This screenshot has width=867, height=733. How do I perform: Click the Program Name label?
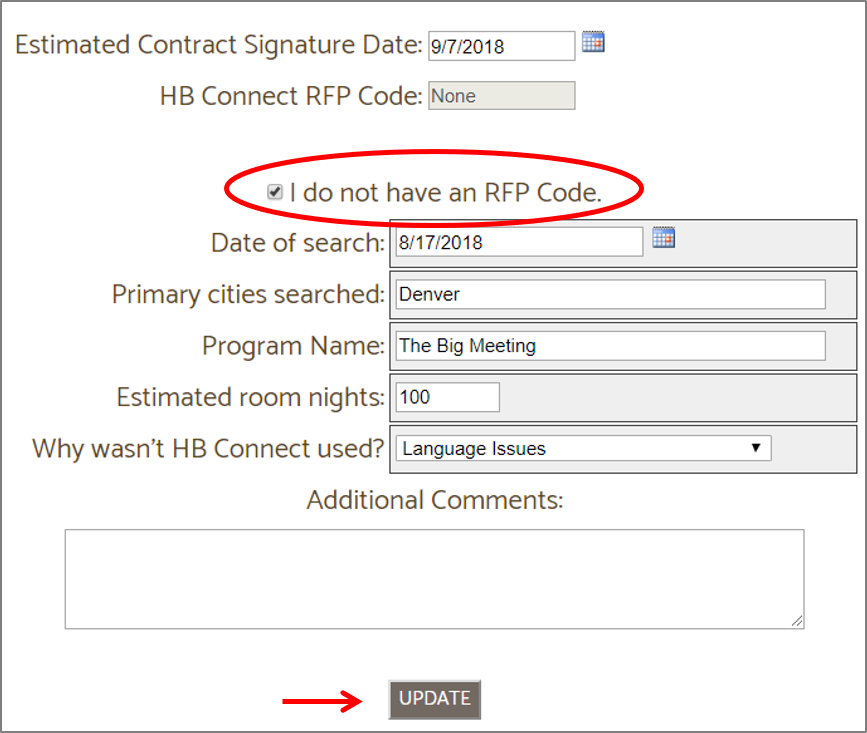tap(294, 345)
